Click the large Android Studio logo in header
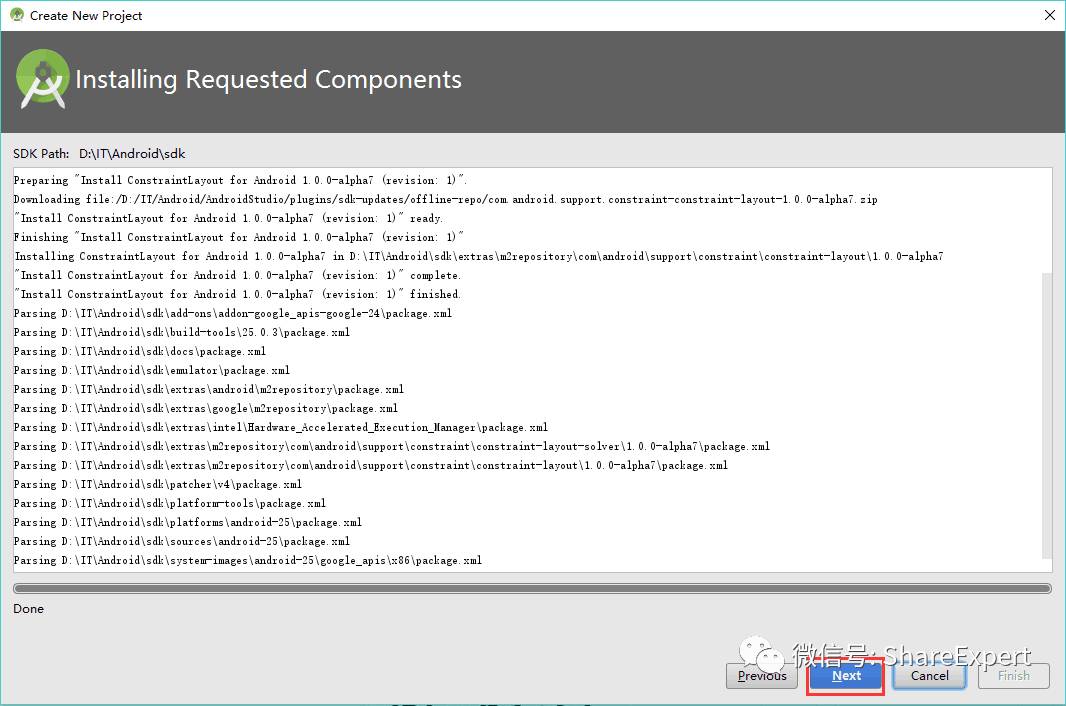Image resolution: width=1066 pixels, height=706 pixels. [x=42, y=80]
